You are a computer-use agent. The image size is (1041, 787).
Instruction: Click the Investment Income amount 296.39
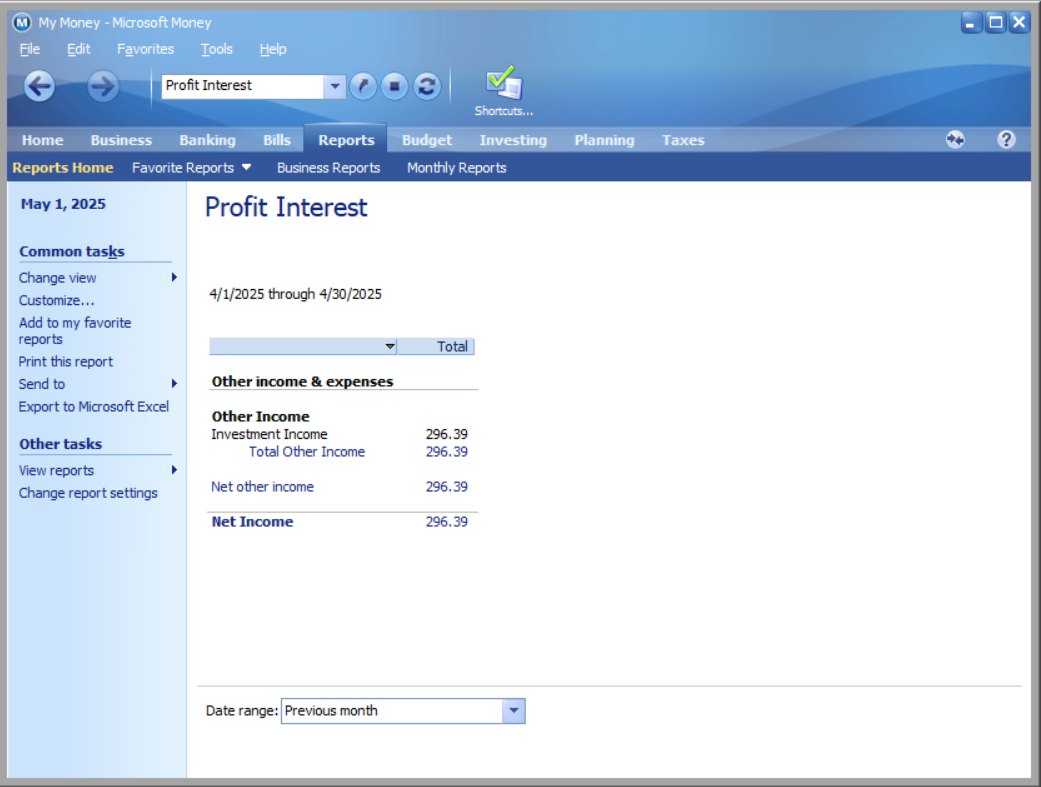(x=447, y=434)
